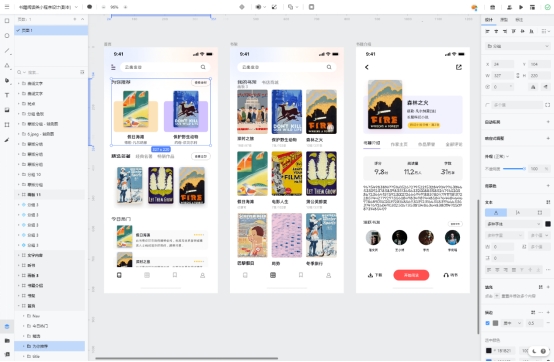The width and height of the screenshot is (554, 362).
Task: Click the back arrow in the book detail mockup
Action: click(367, 67)
